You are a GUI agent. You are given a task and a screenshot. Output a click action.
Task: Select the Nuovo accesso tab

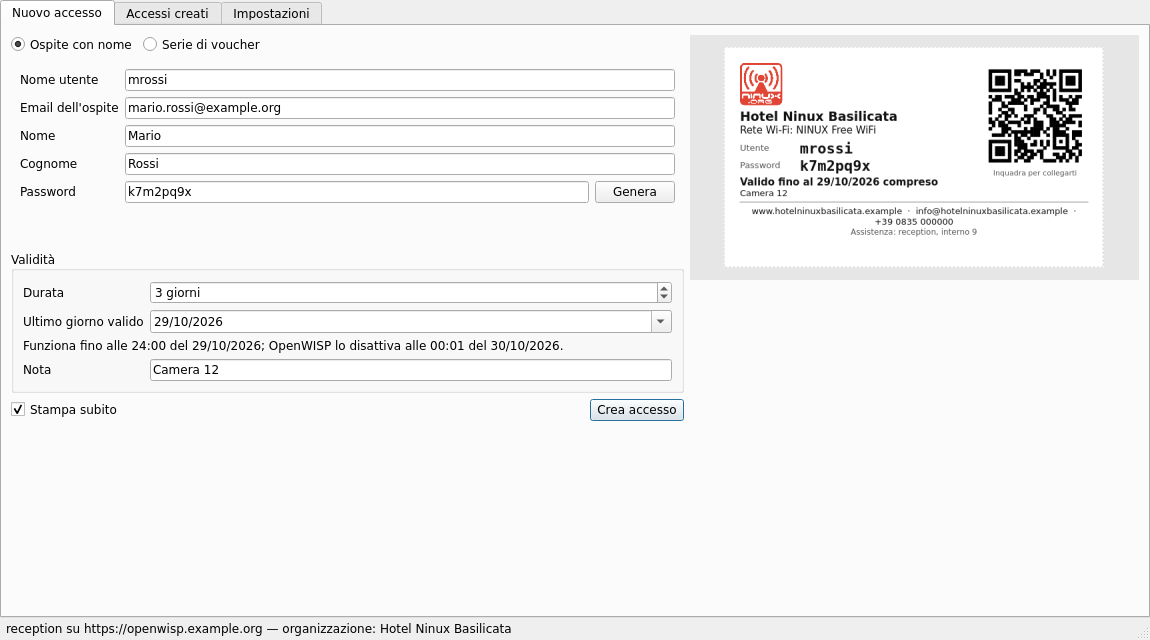coord(57,12)
